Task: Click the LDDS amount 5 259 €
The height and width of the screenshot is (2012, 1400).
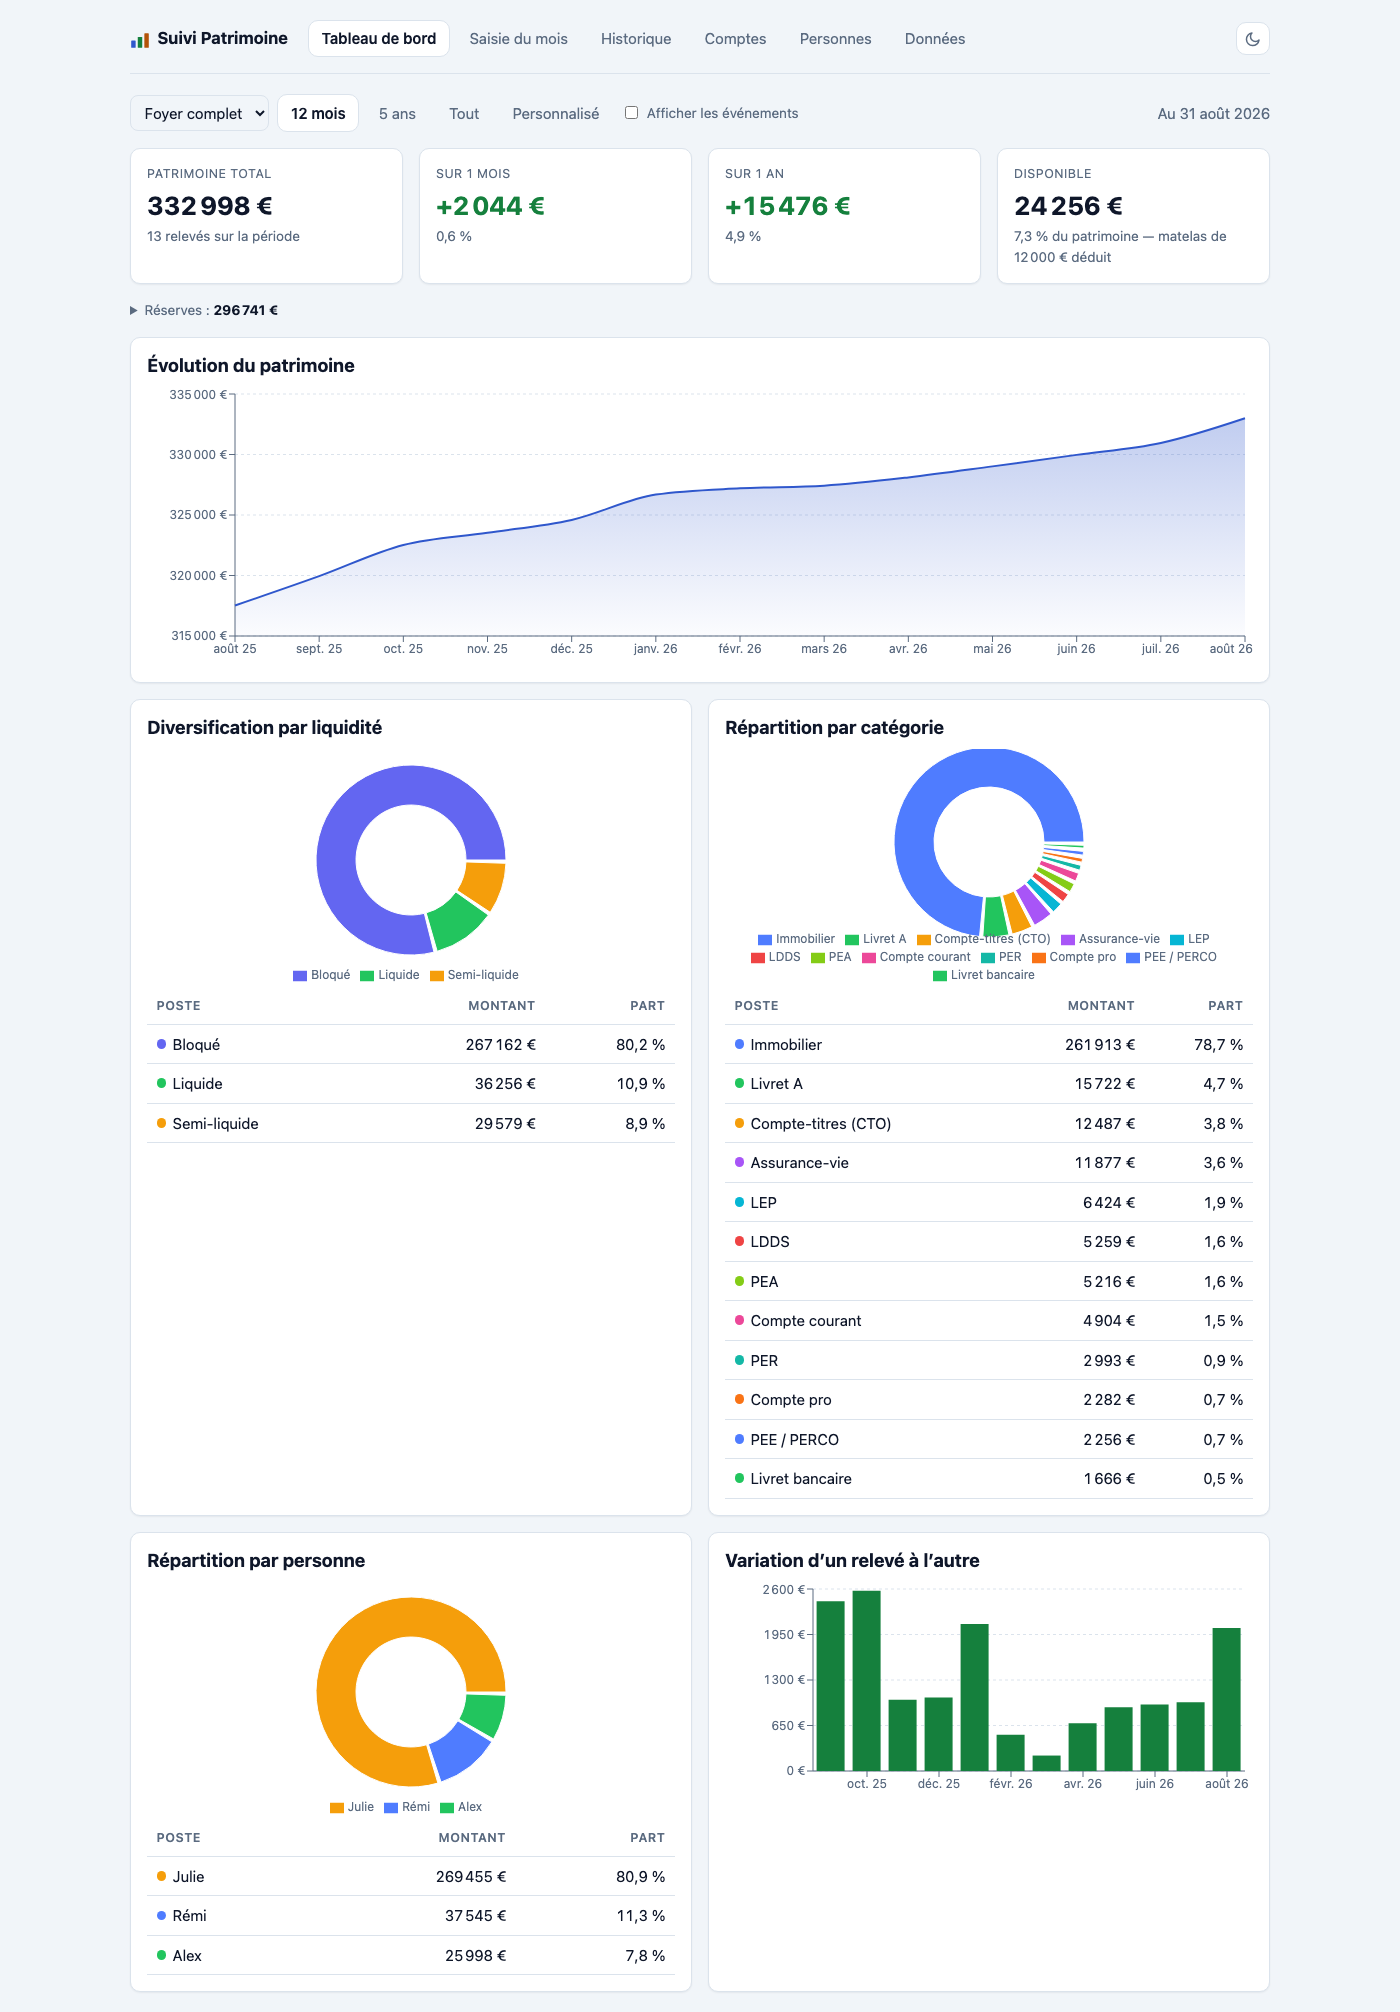Action: [1109, 1242]
